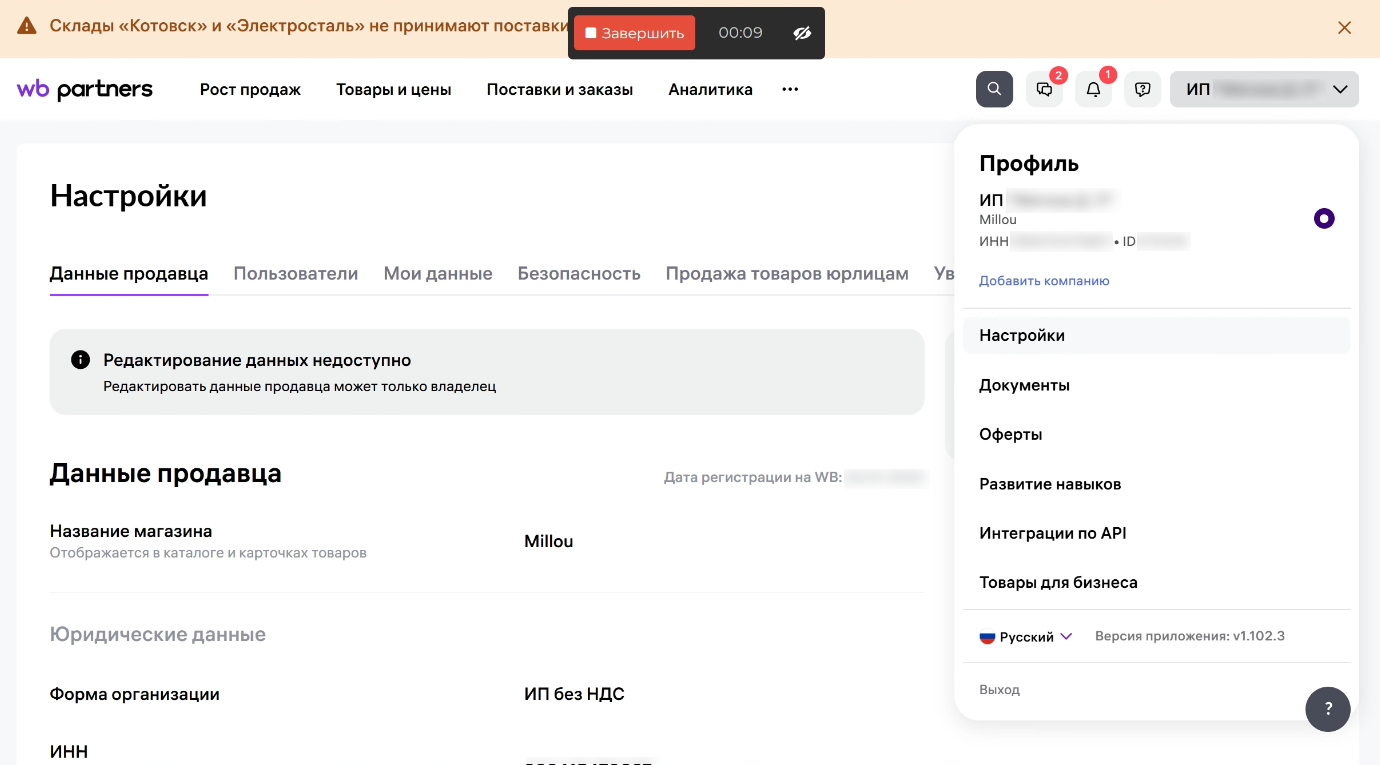Click the Форма организации label
The image size is (1380, 765).
135,694
